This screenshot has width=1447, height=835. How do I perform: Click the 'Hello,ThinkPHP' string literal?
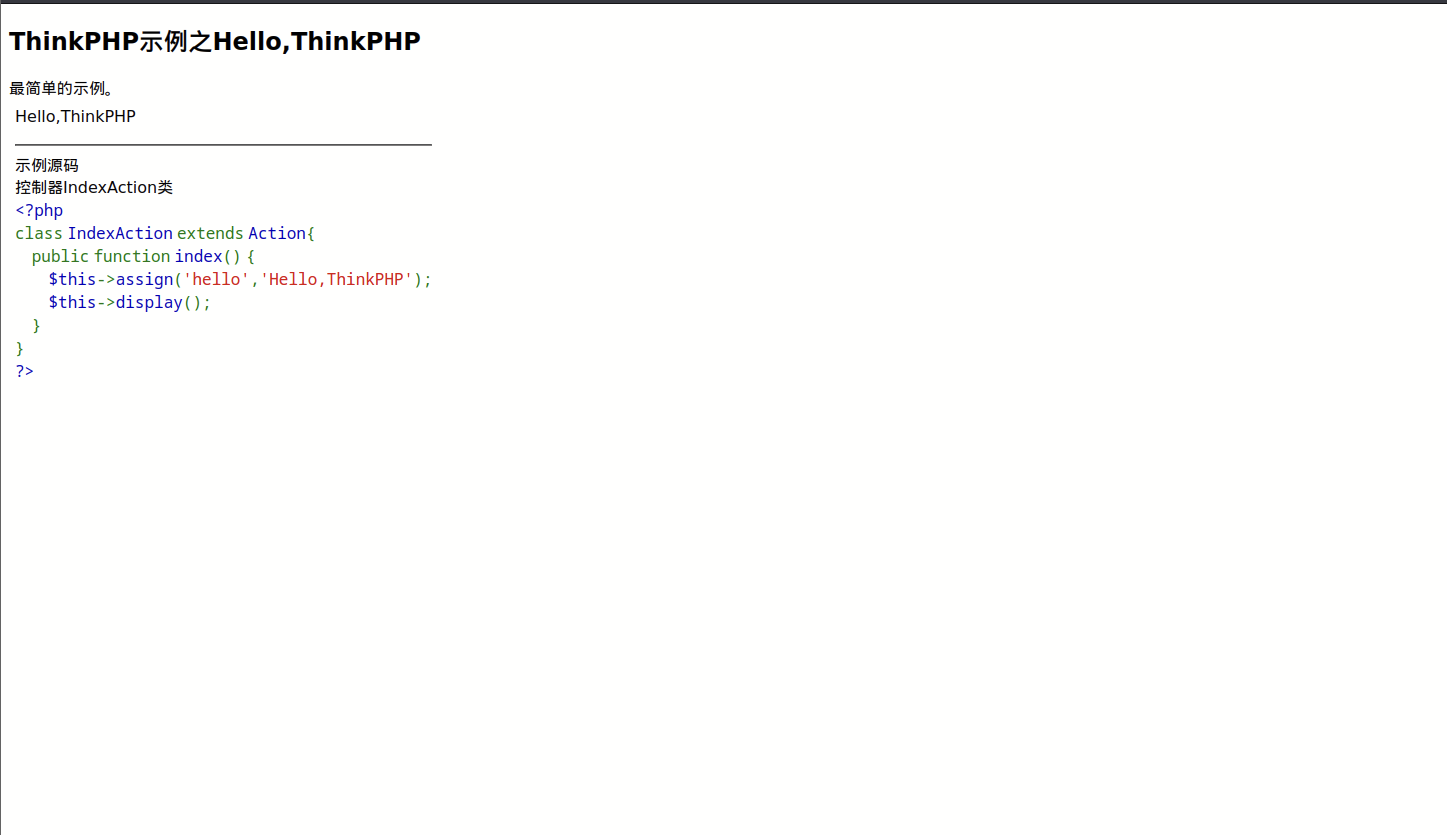click(x=337, y=279)
